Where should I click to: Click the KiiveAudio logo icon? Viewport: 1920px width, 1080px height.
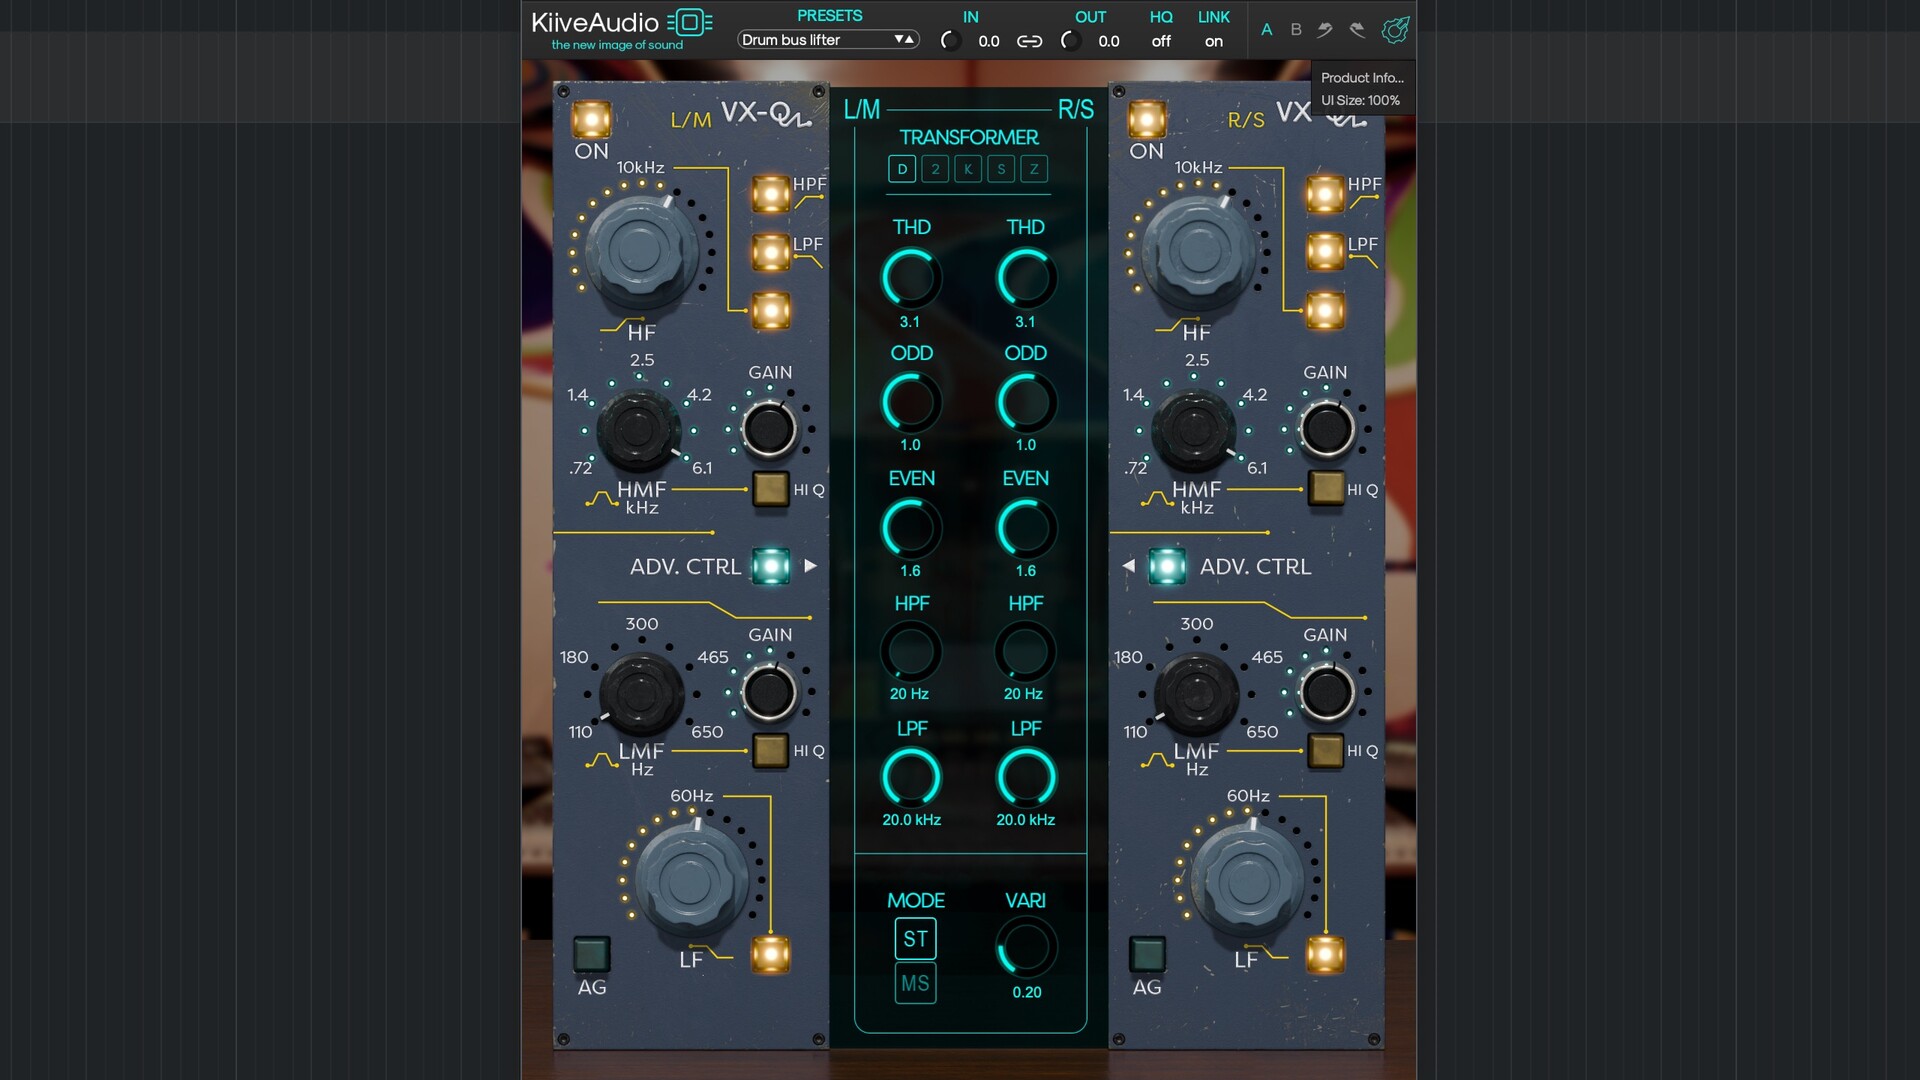click(690, 23)
